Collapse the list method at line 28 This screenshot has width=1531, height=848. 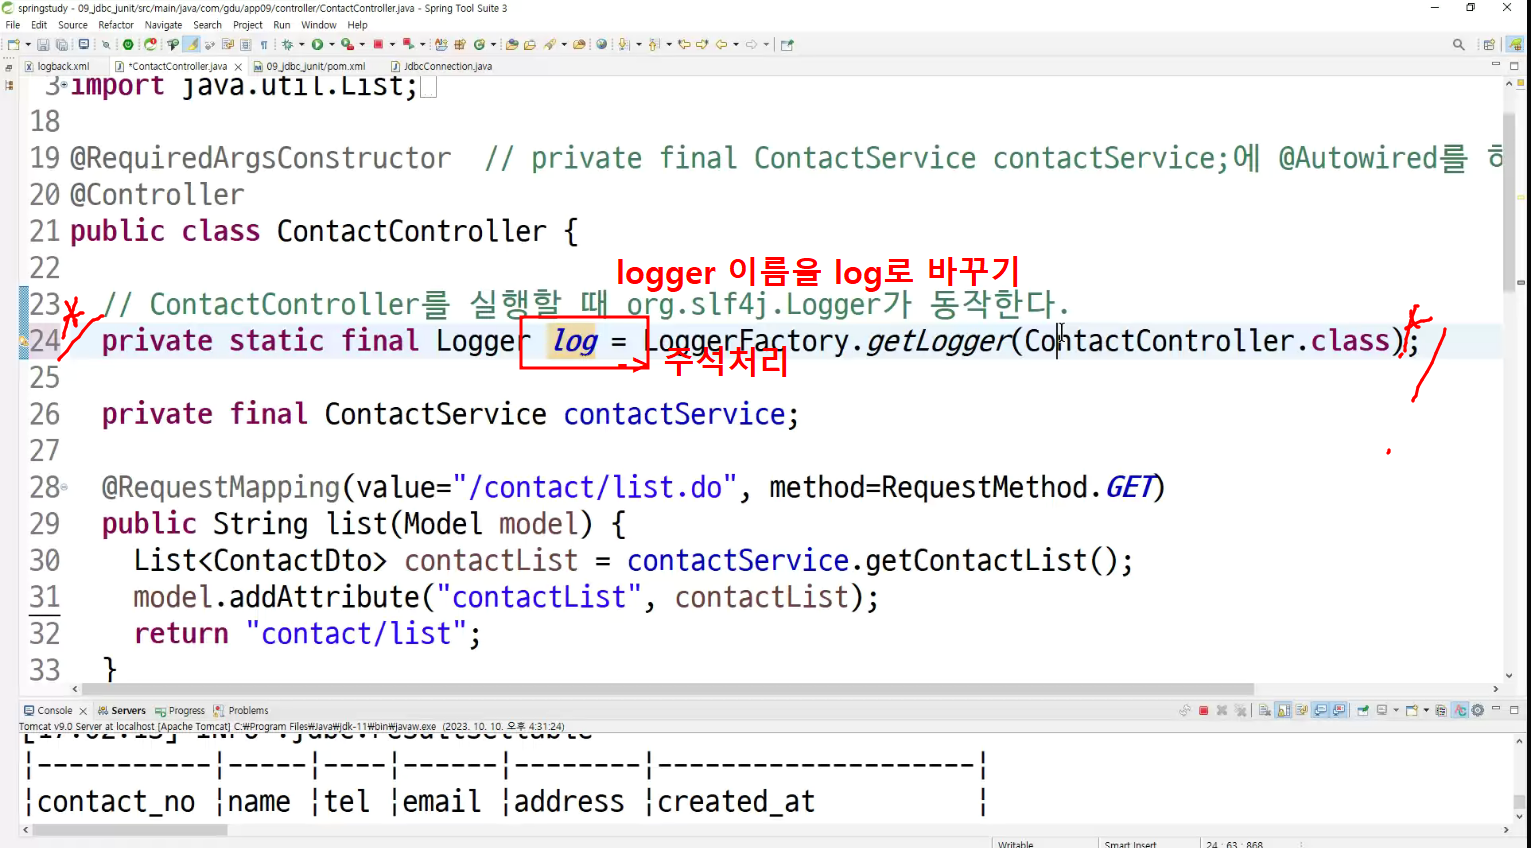[x=65, y=487]
